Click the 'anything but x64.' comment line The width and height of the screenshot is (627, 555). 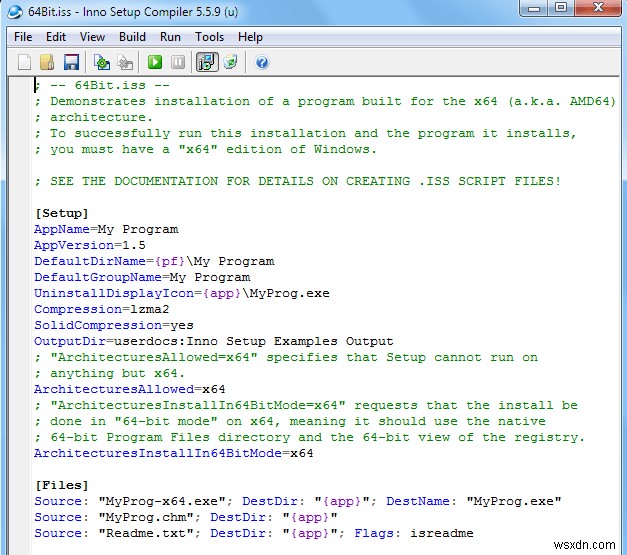coord(110,373)
